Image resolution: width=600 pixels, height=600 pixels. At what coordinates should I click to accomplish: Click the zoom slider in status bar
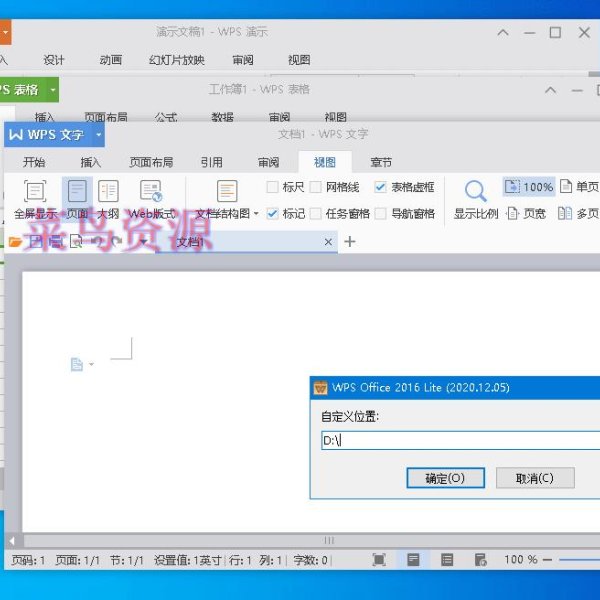tap(579, 560)
